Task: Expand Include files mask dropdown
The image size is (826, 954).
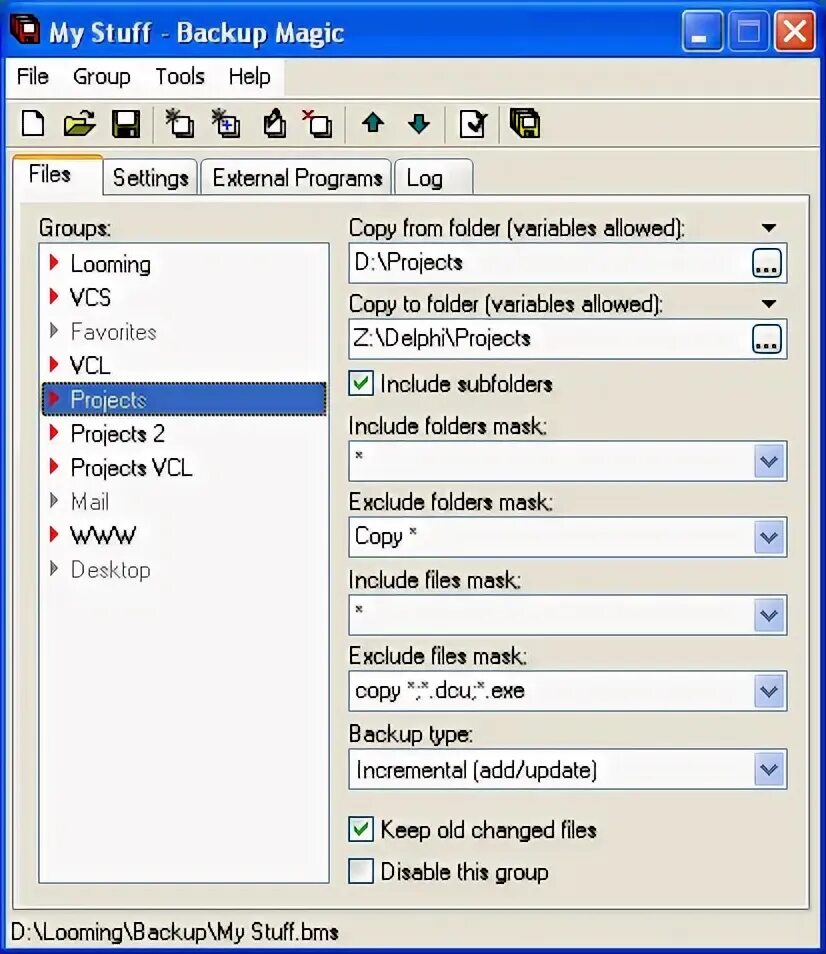Action: pyautogui.click(x=769, y=615)
